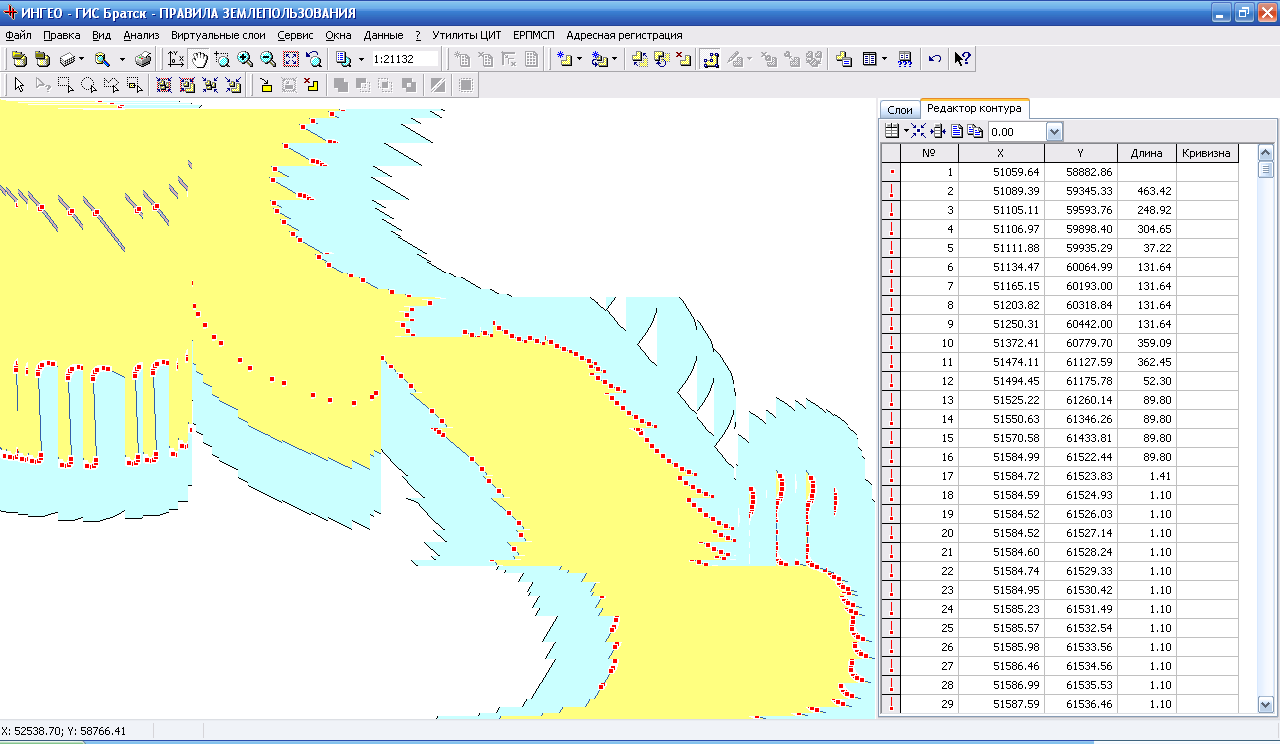1280x744 pixels.
Task: Pick the polygon selection tool
Action: [111, 85]
